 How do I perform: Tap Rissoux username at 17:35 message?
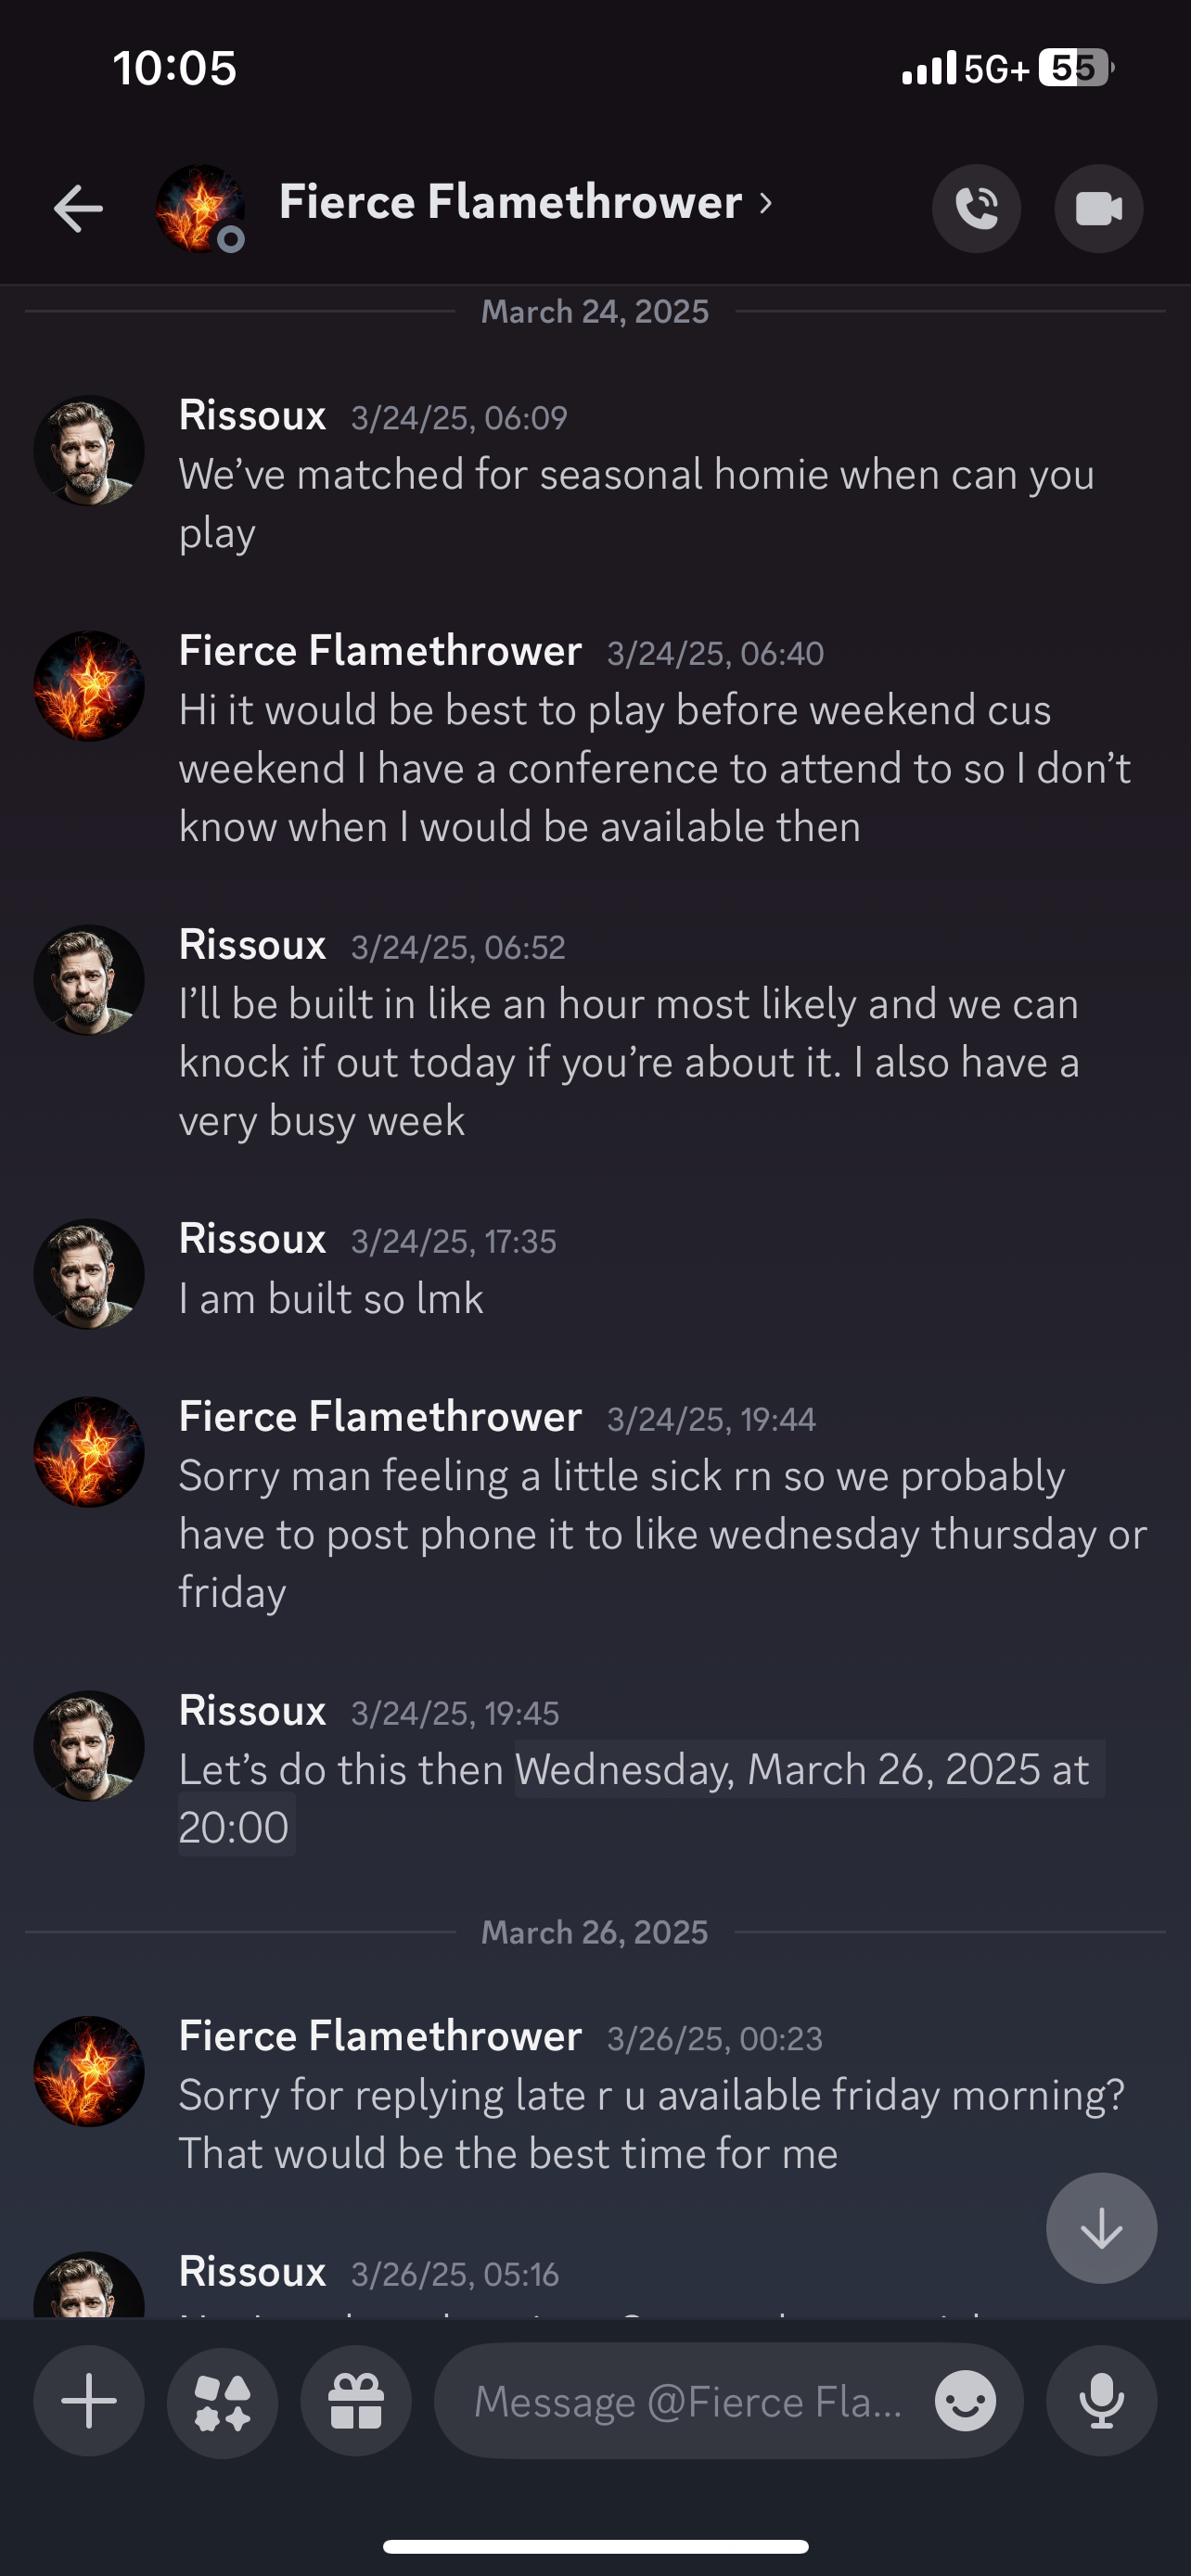[252, 1239]
